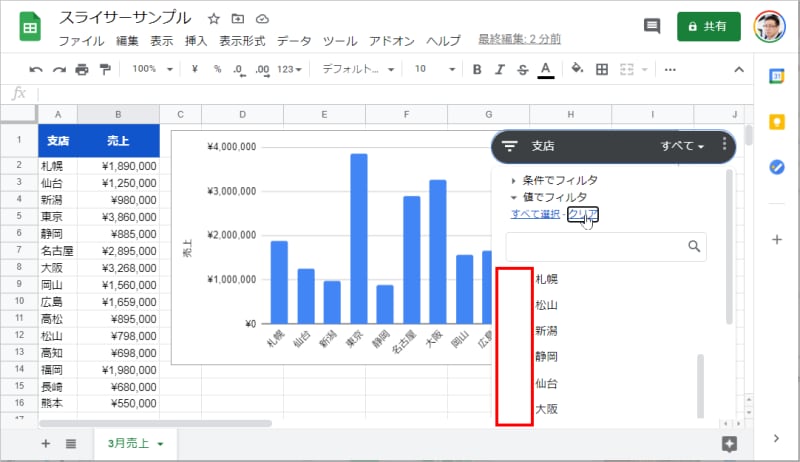
Task: Open the fill color picker
Action: click(x=577, y=68)
